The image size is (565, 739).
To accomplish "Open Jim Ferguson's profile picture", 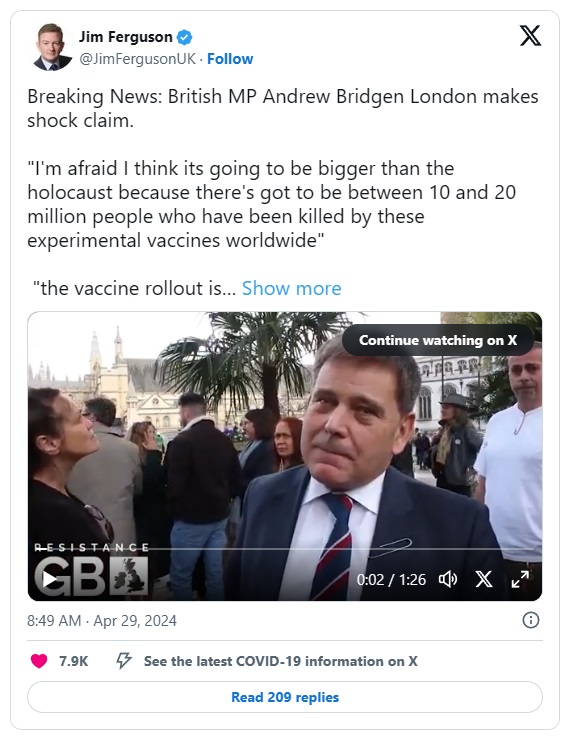I will coord(52,47).
